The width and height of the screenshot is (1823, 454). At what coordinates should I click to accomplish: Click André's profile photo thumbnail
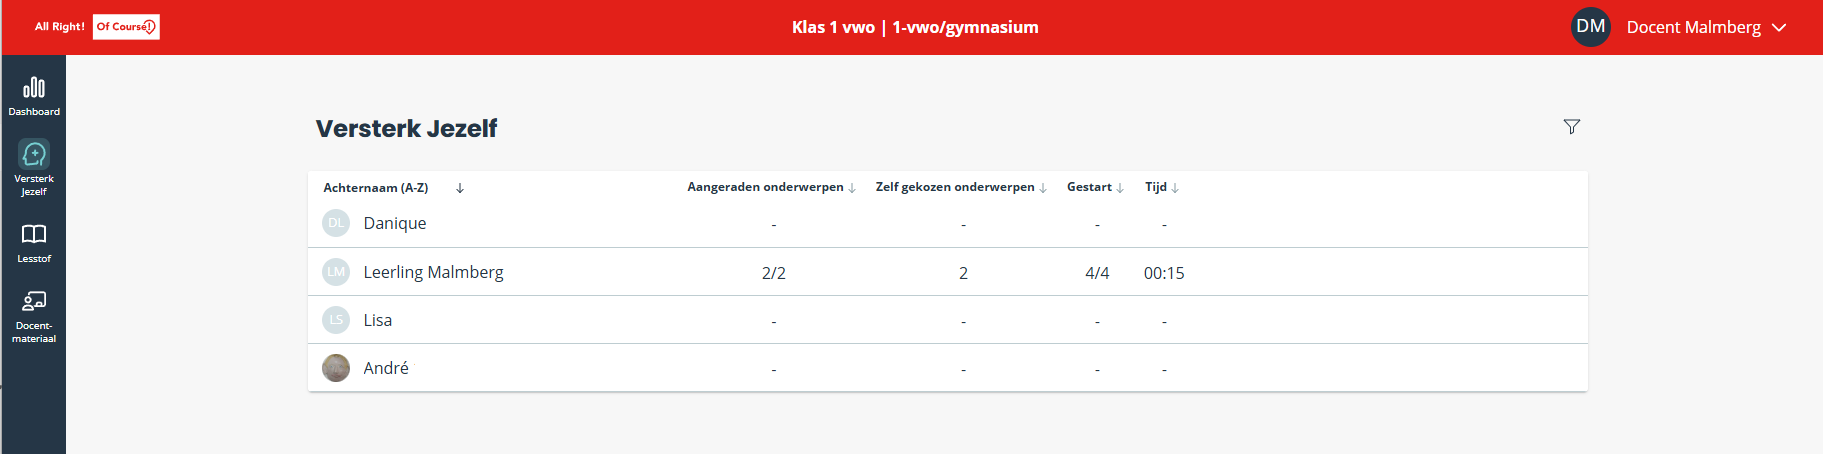[336, 368]
